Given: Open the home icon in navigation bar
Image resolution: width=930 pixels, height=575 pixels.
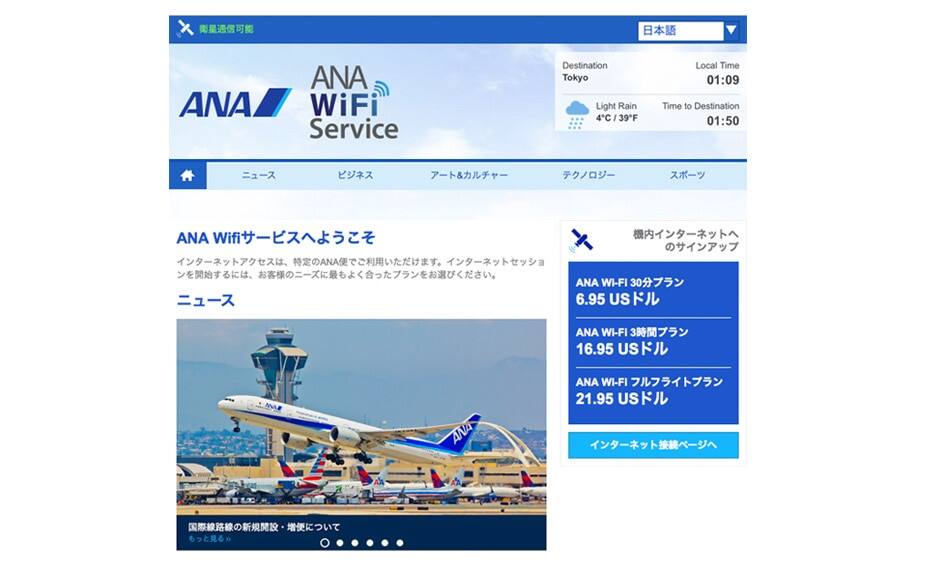Looking at the screenshot, I should pos(187,175).
